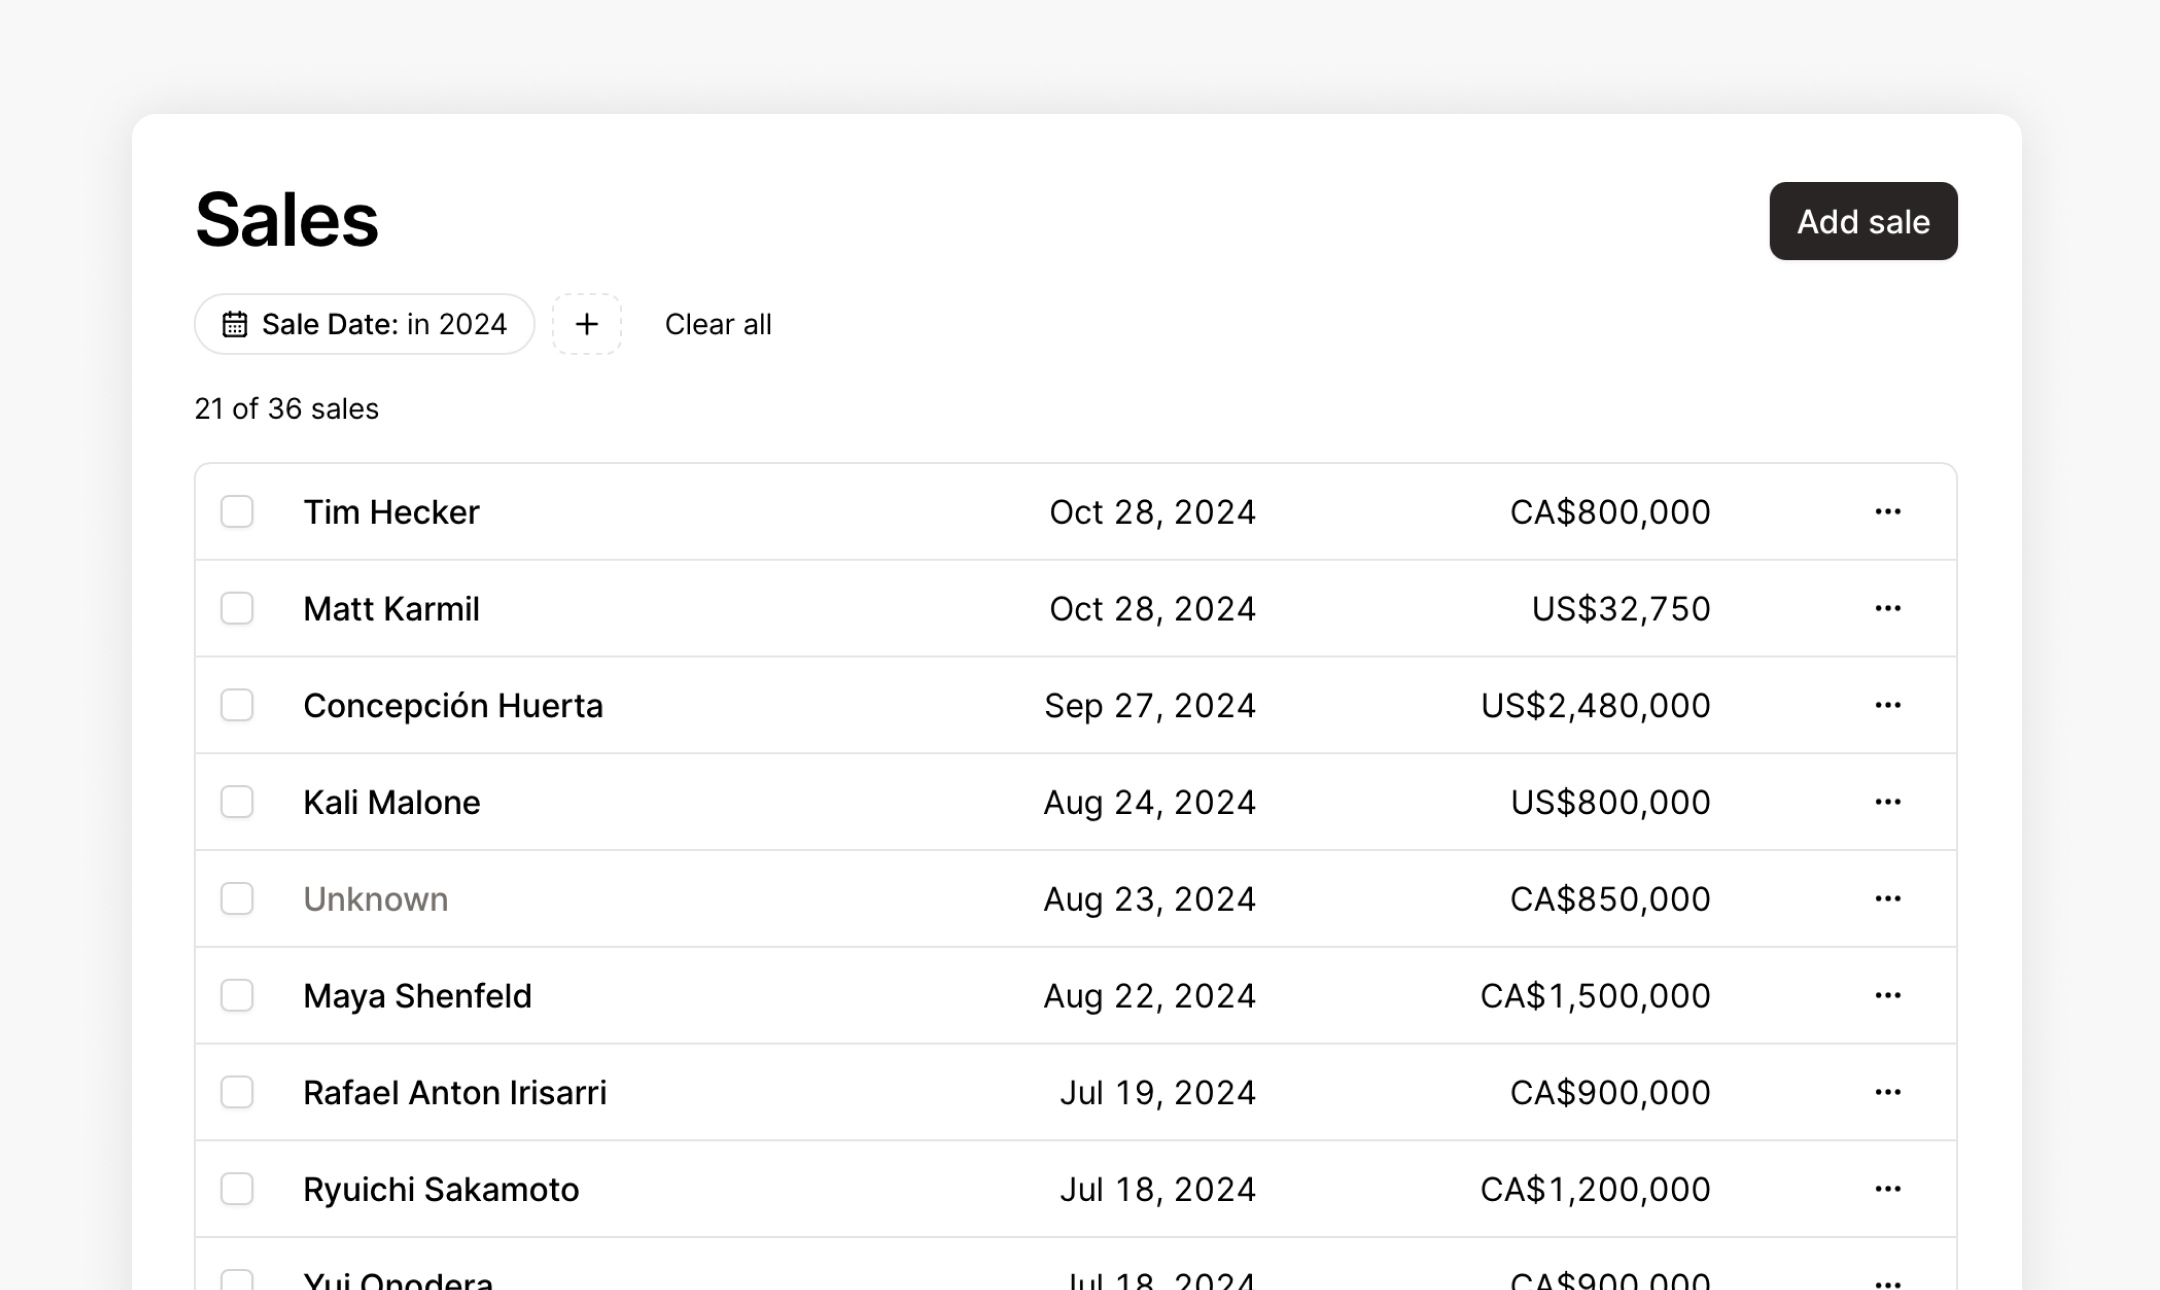Open more options for Rafael Anton Irisarri sale
Image resolution: width=2160 pixels, height=1290 pixels.
tap(1887, 1092)
